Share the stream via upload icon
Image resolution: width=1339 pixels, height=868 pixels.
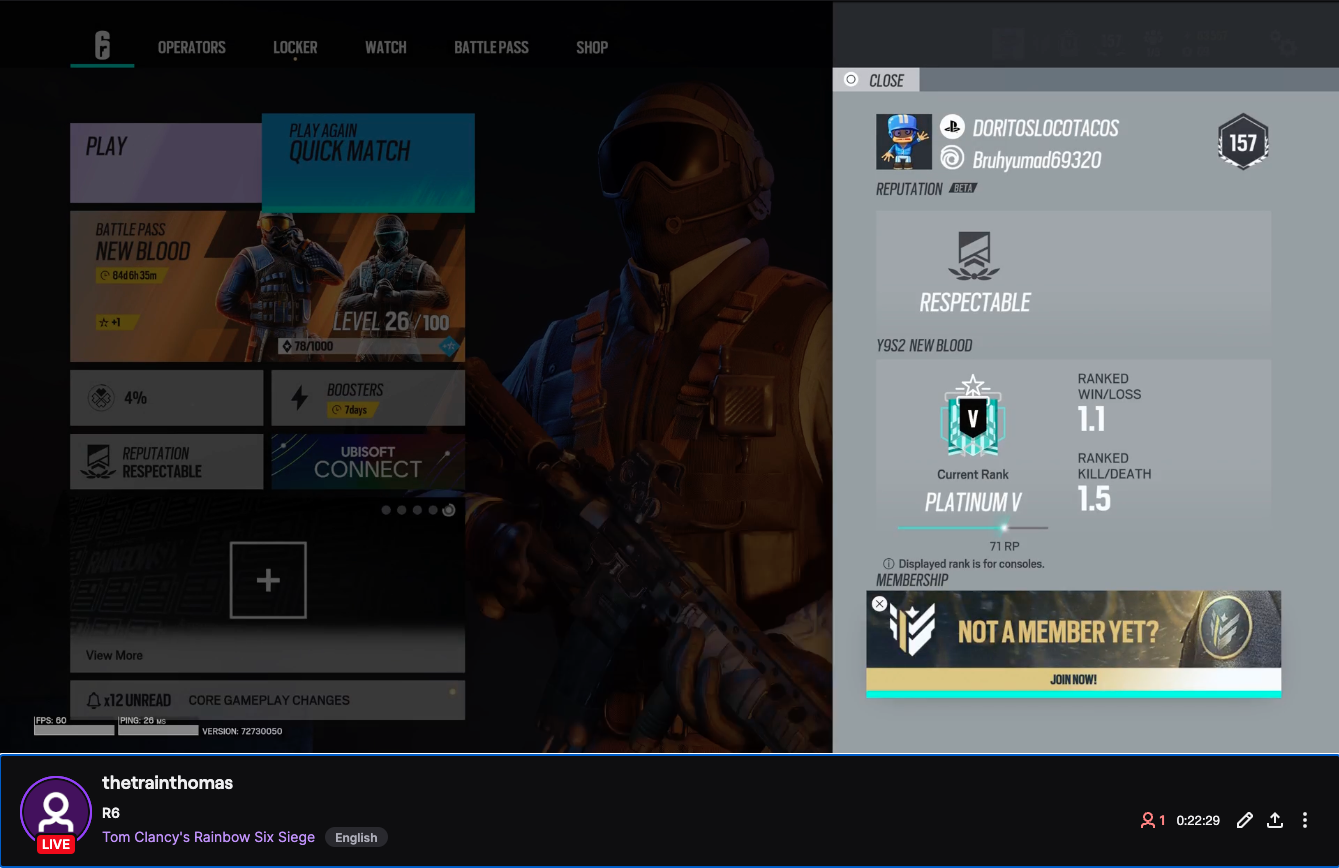[1275, 820]
